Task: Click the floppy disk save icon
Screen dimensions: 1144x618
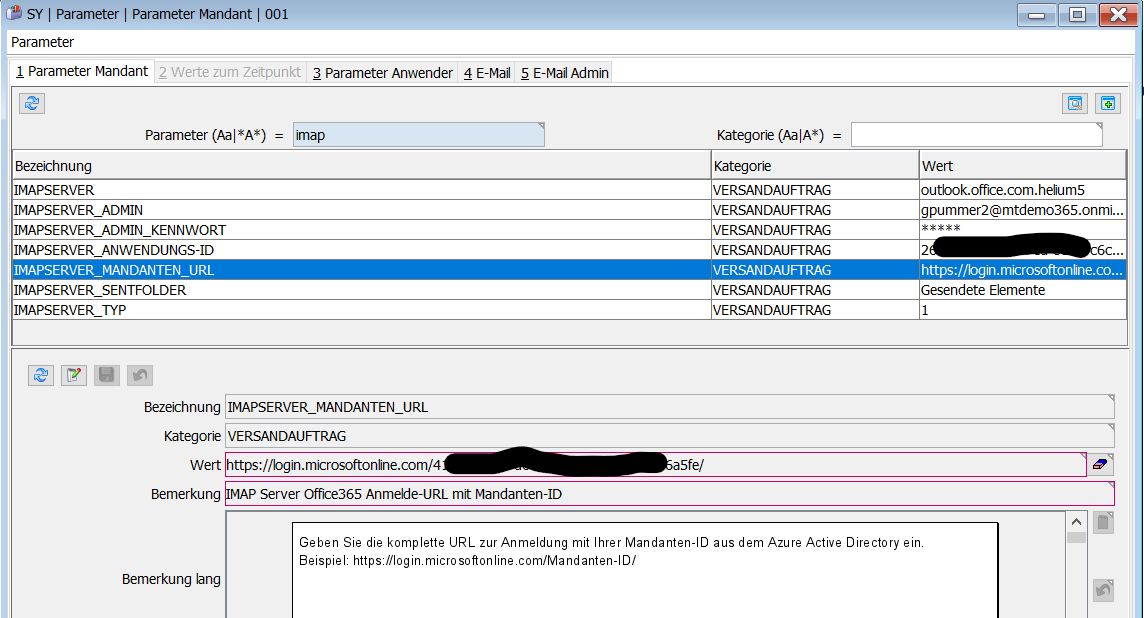Action: pyautogui.click(x=106, y=375)
